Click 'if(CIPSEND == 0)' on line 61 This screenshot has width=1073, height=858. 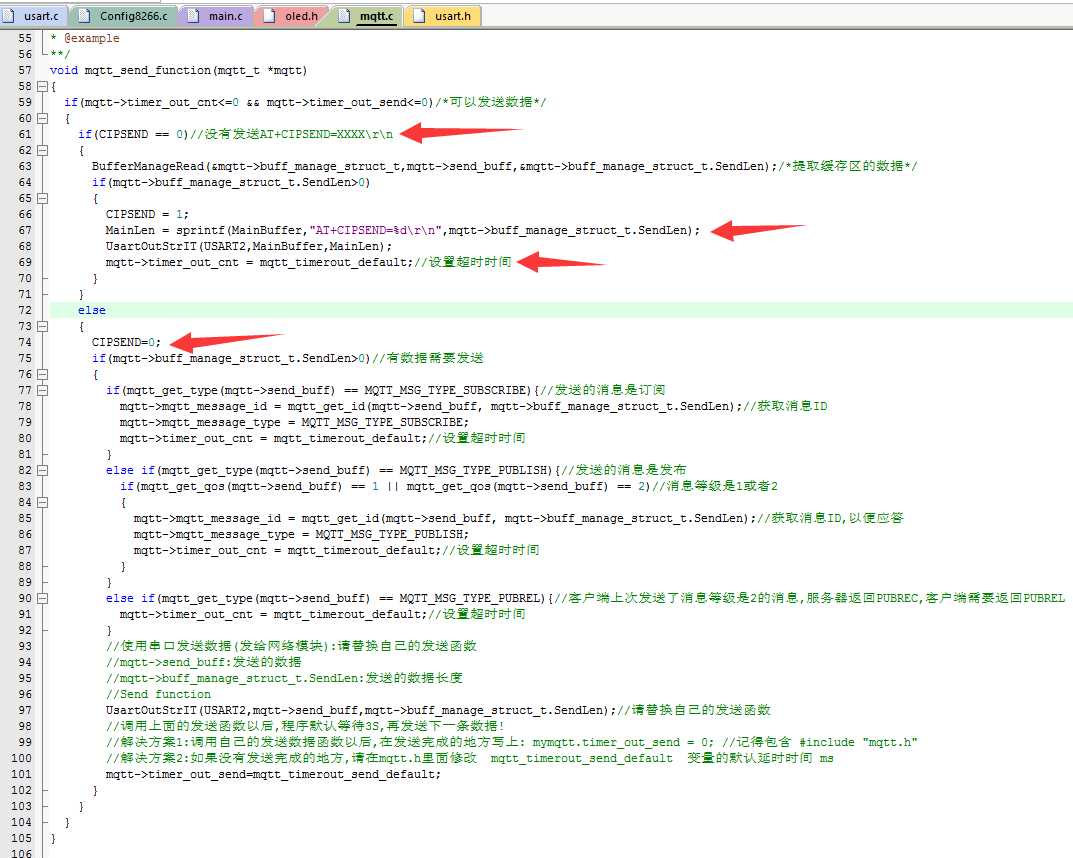pyautogui.click(x=133, y=134)
